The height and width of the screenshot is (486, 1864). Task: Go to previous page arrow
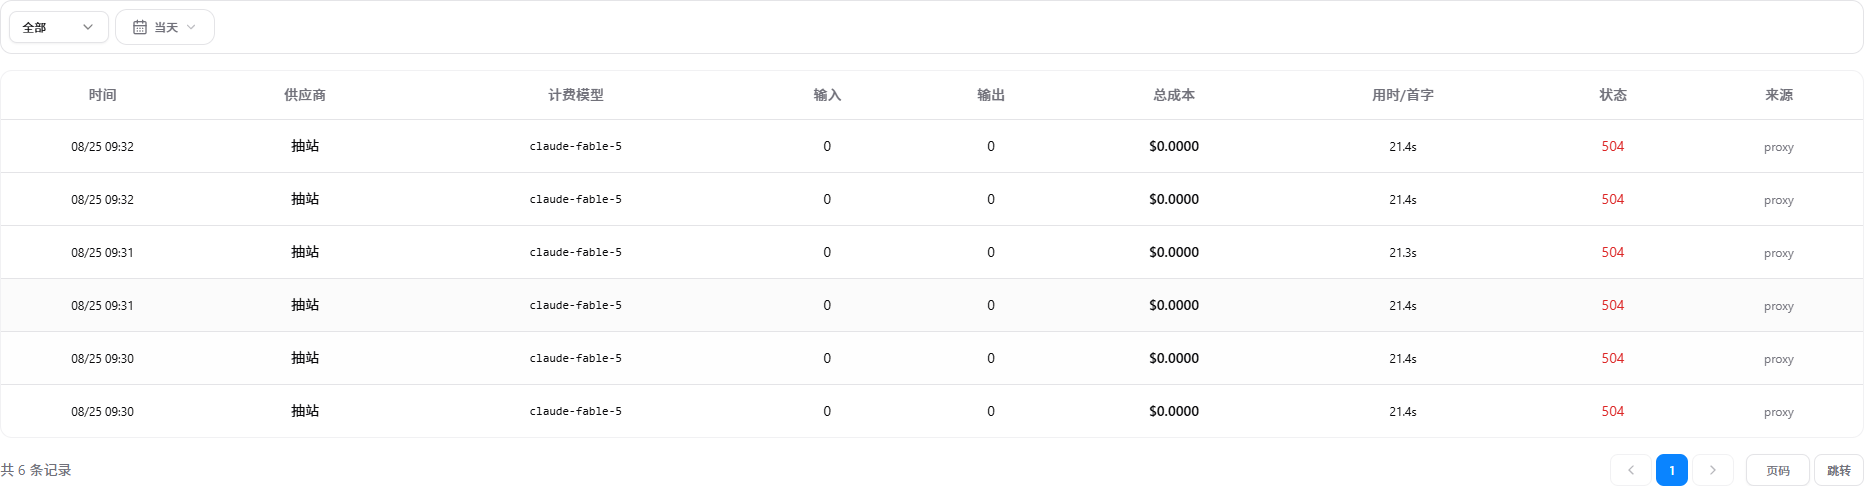1630,470
